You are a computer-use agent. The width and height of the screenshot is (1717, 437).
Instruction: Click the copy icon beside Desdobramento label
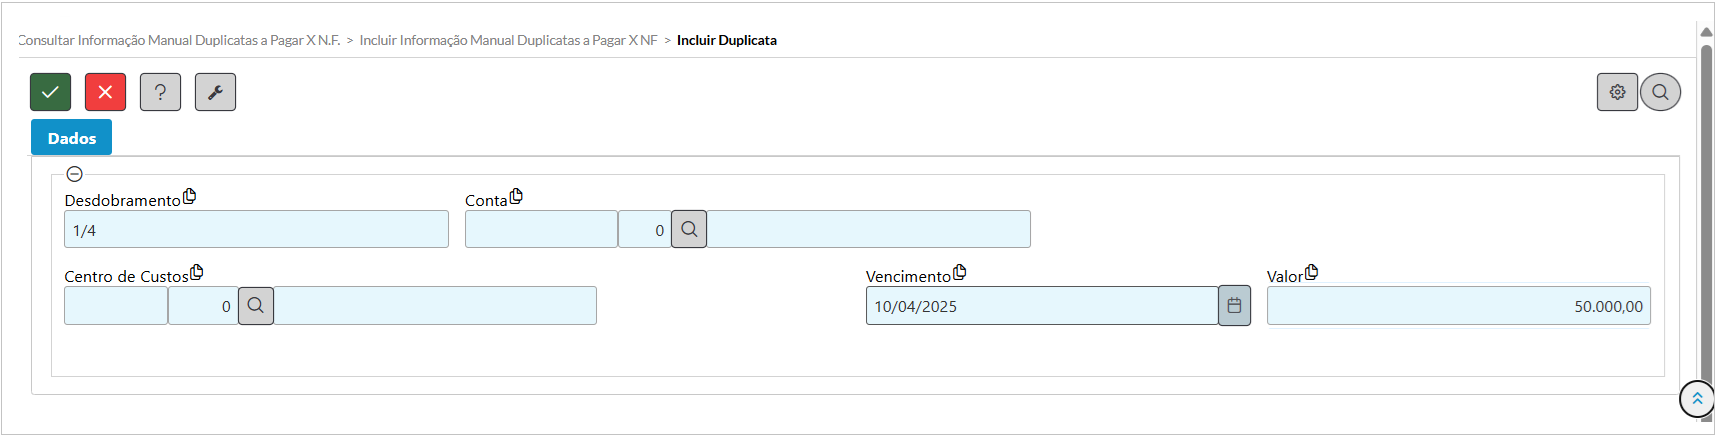point(190,197)
